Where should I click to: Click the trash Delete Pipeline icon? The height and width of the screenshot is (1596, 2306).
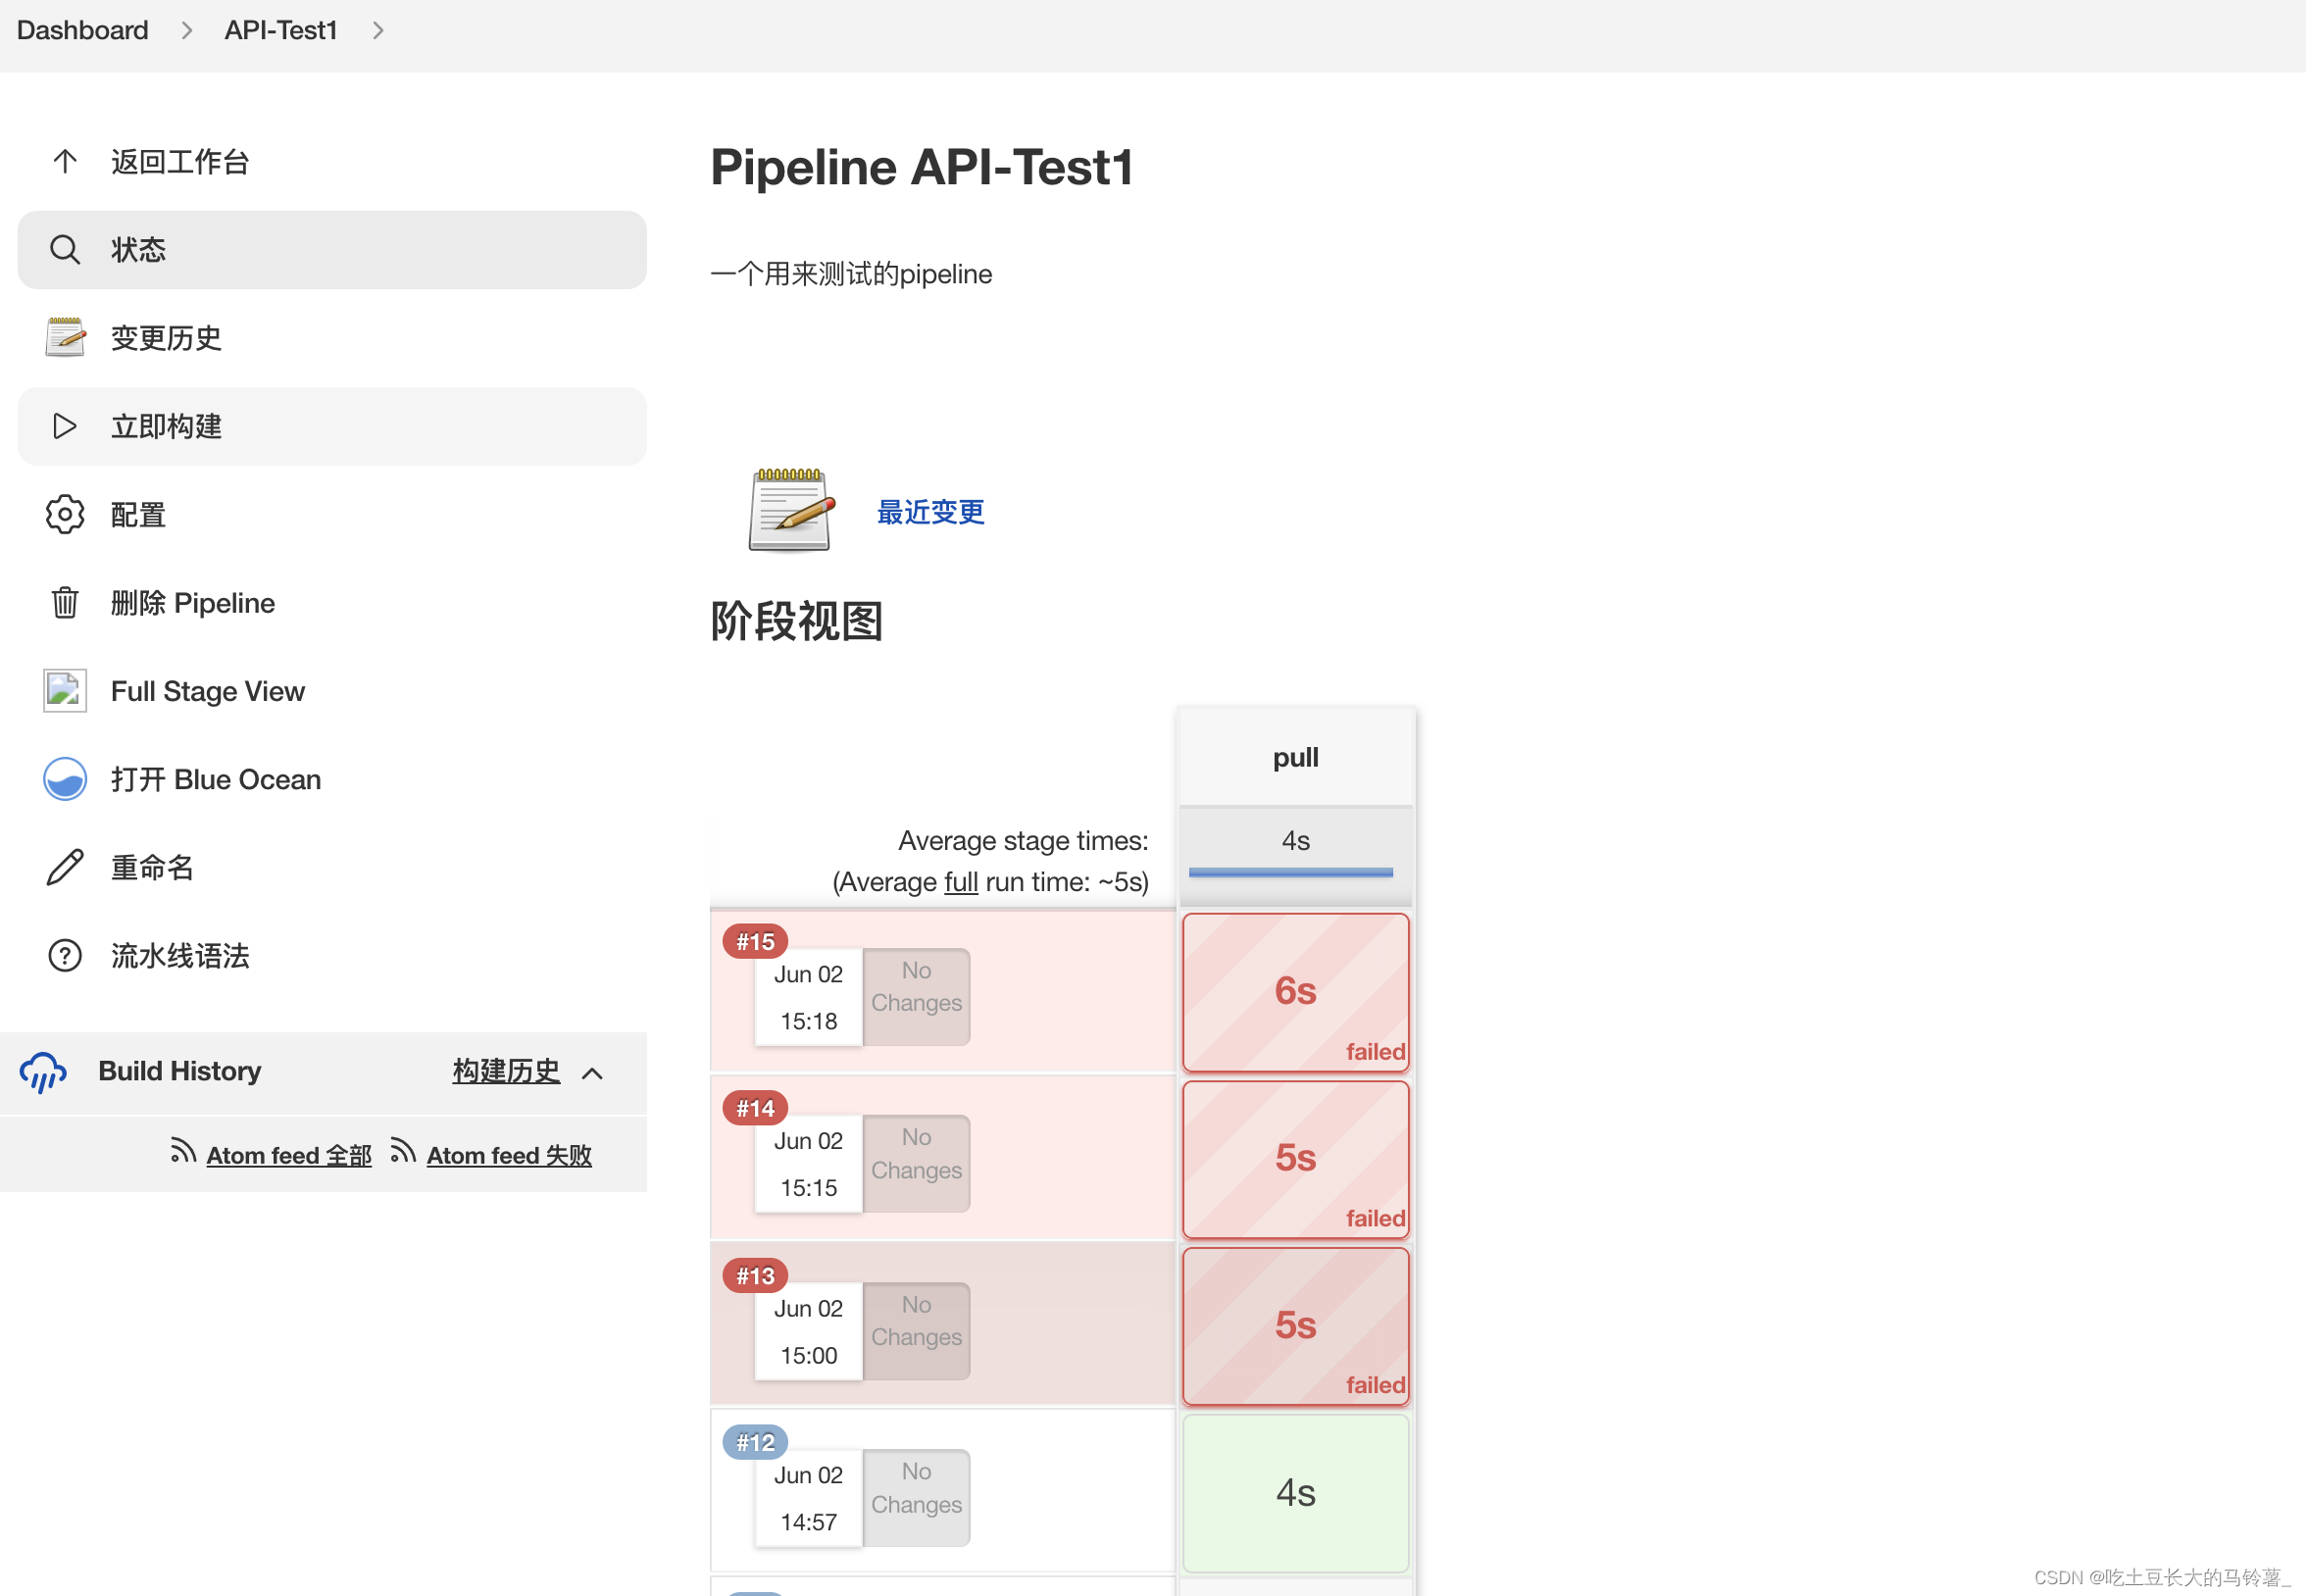pyautogui.click(x=65, y=602)
